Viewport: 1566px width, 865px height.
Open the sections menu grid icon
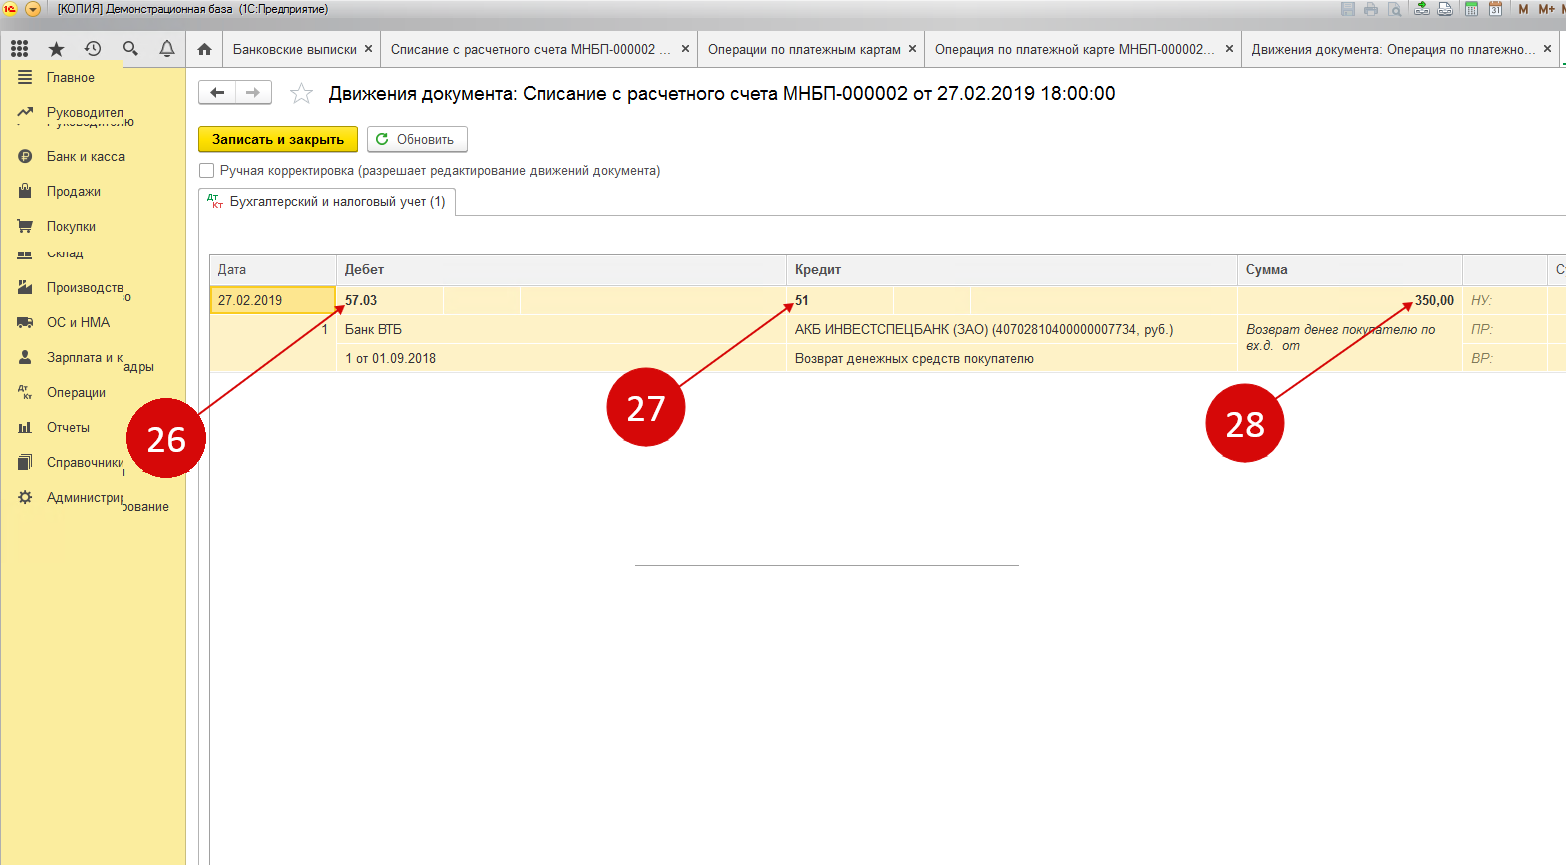[20, 49]
